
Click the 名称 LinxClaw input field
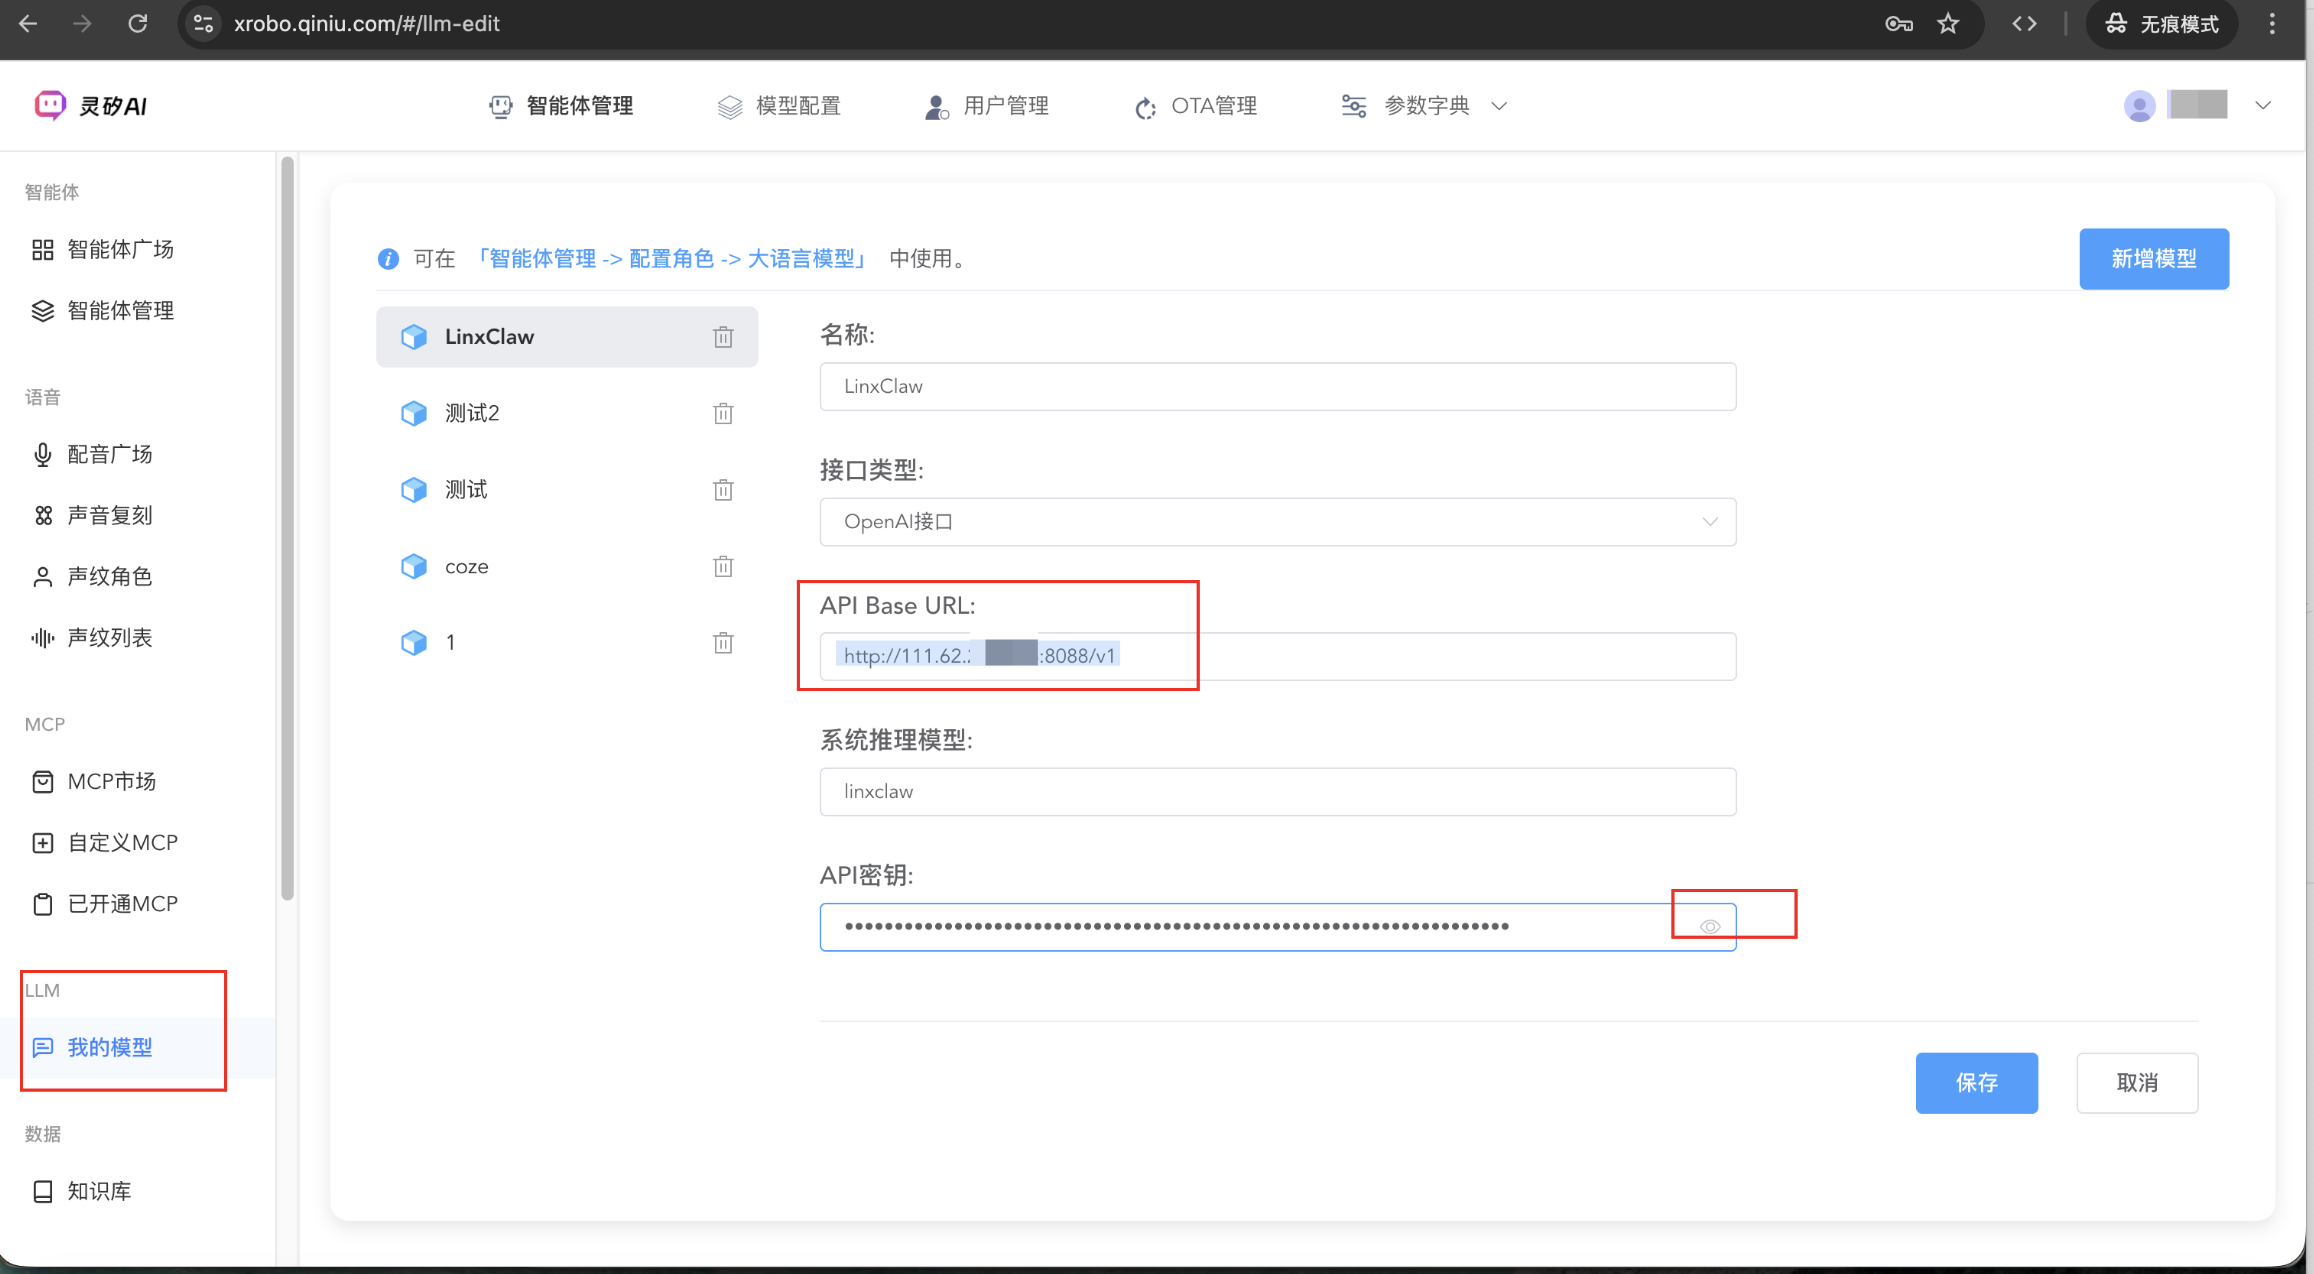1277,386
